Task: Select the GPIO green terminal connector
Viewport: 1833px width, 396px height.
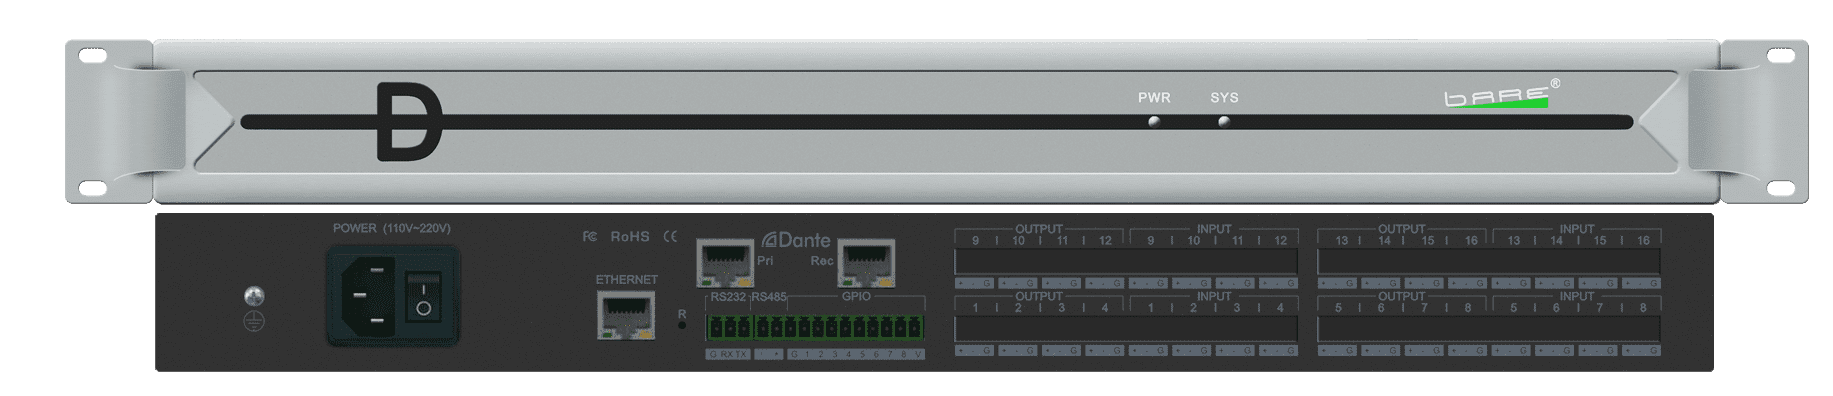Action: click(854, 329)
